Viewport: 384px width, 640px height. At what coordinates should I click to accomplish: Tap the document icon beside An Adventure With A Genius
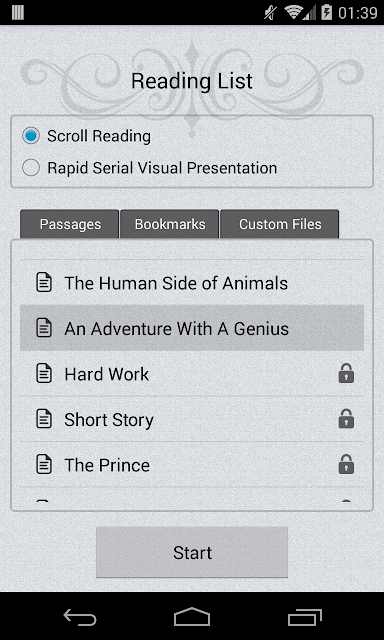tap(44, 328)
